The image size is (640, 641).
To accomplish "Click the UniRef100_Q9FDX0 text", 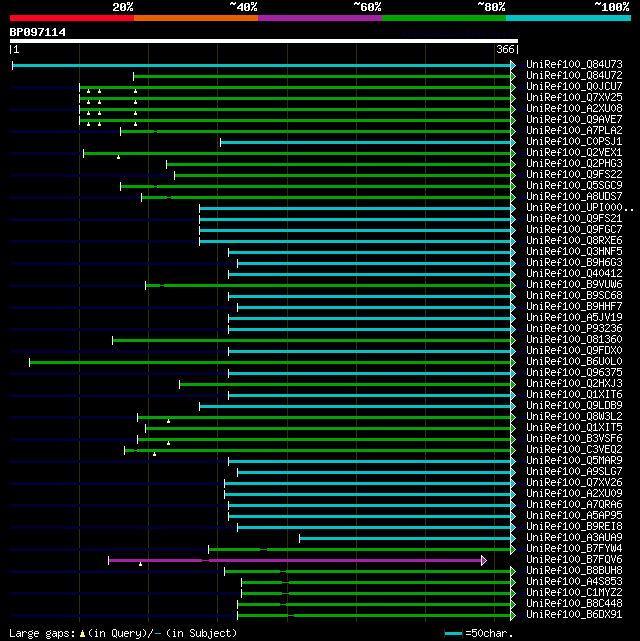I will pos(574,351).
